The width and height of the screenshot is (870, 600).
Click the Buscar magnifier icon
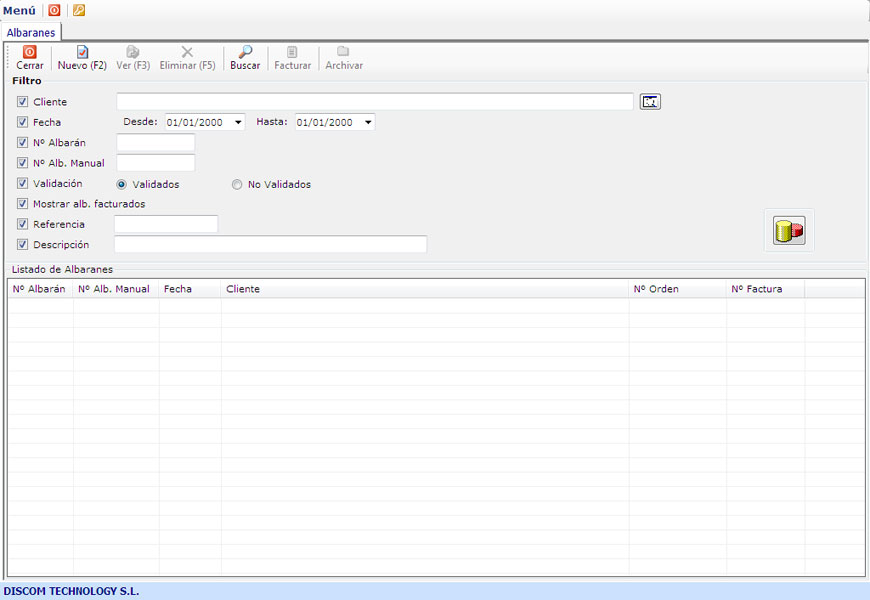coord(245,52)
